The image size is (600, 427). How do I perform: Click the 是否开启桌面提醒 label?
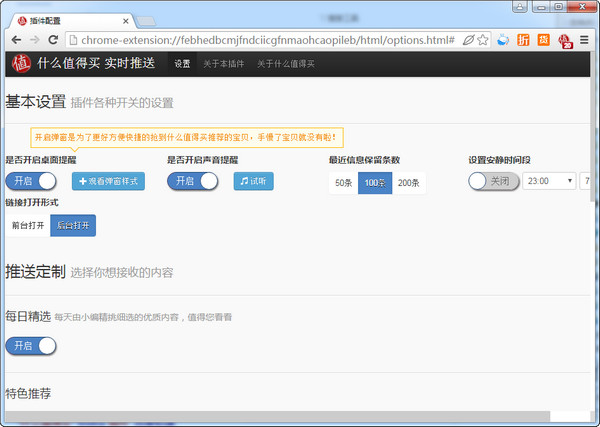pyautogui.click(x=41, y=160)
